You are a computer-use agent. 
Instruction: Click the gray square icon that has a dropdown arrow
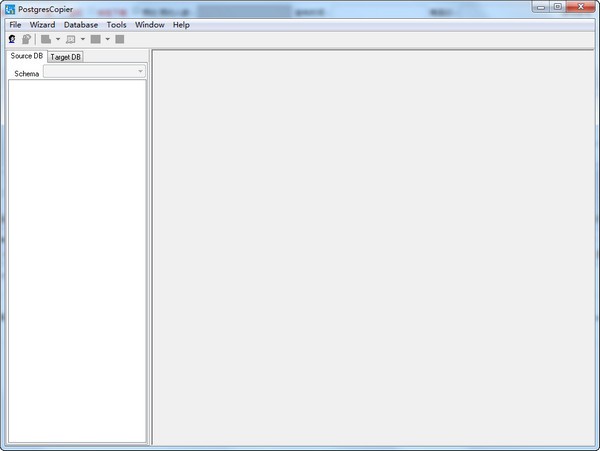tap(95, 39)
